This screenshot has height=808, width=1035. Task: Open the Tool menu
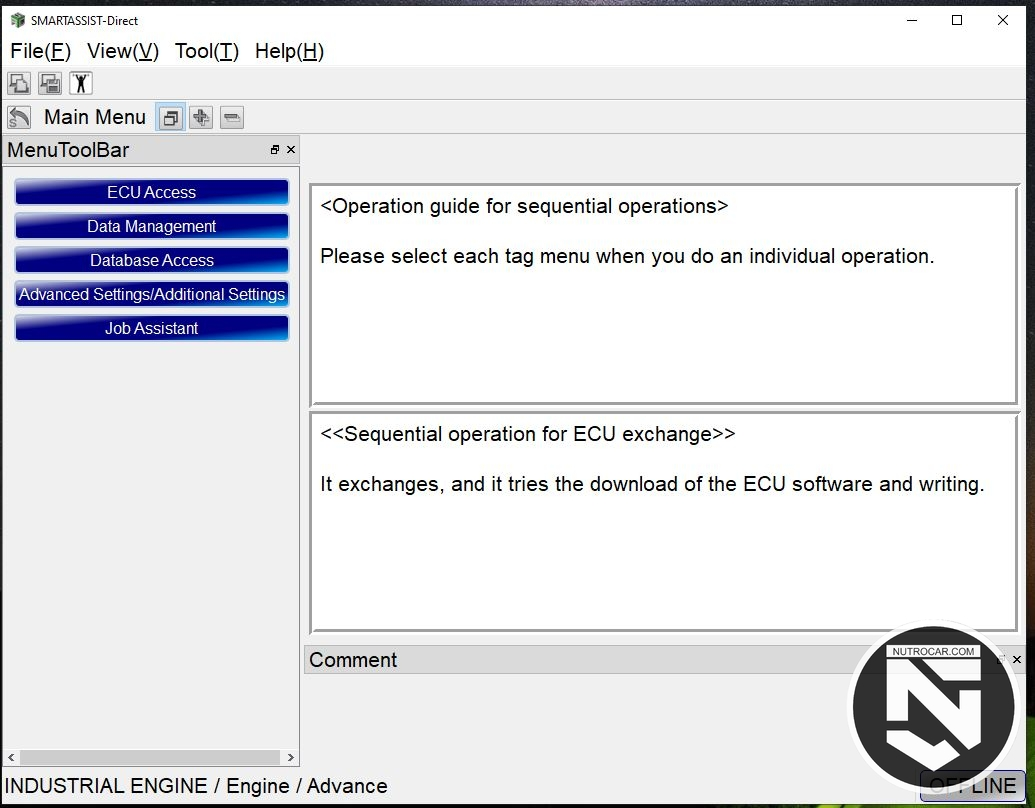[x=206, y=51]
